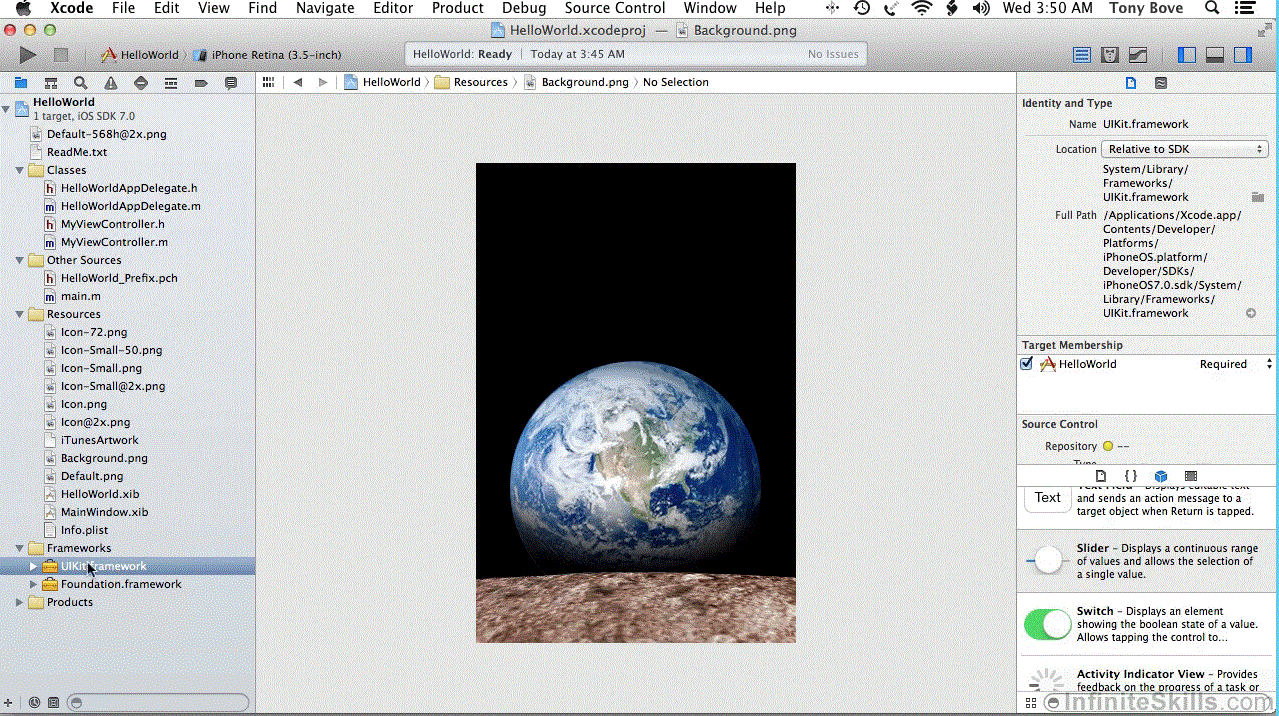Screen dimensions: 1279x716
Task: Open the Symbol navigator
Action: 51,83
